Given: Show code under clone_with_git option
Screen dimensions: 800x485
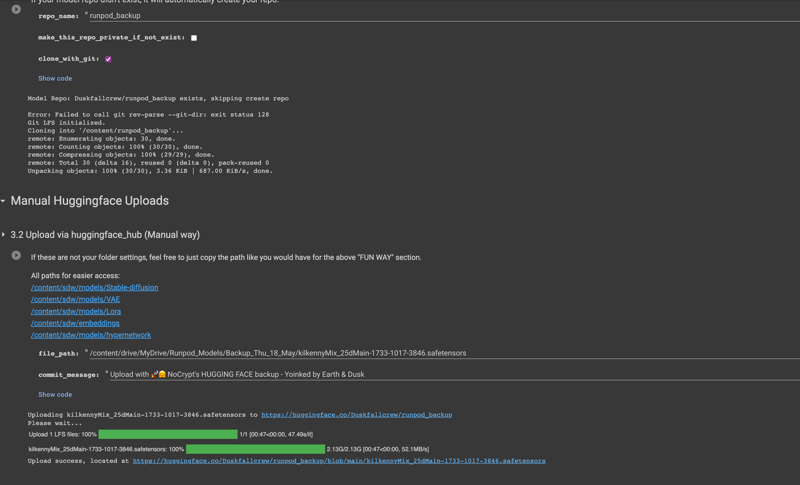Looking at the screenshot, I should [x=55, y=79].
